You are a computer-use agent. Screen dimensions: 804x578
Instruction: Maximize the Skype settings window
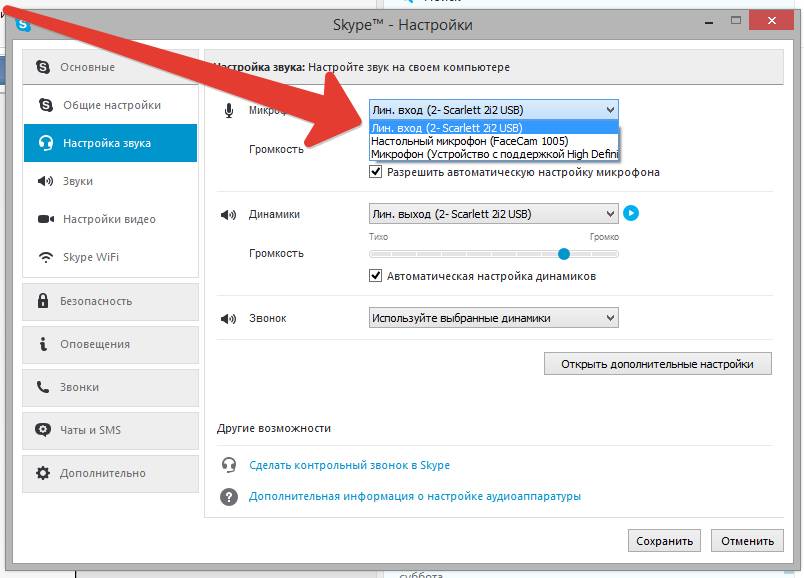point(736,21)
